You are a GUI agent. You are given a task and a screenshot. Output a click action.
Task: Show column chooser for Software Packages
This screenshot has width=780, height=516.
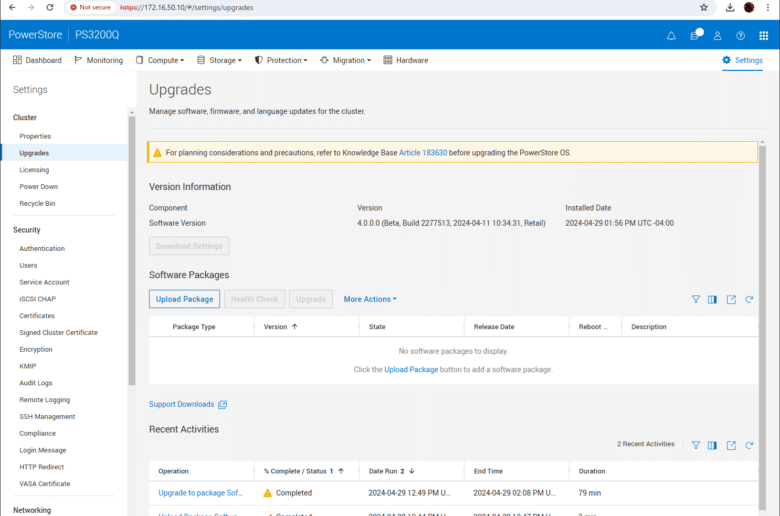(x=712, y=299)
